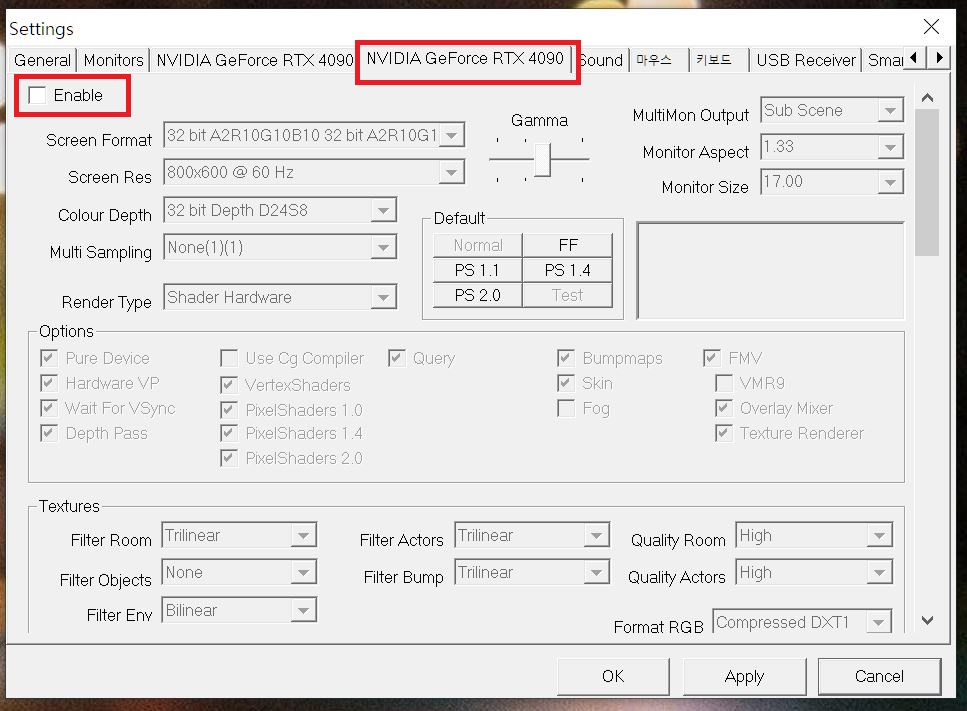
Task: Toggle PixelShaders 1.4 checkbox
Action: point(229,433)
